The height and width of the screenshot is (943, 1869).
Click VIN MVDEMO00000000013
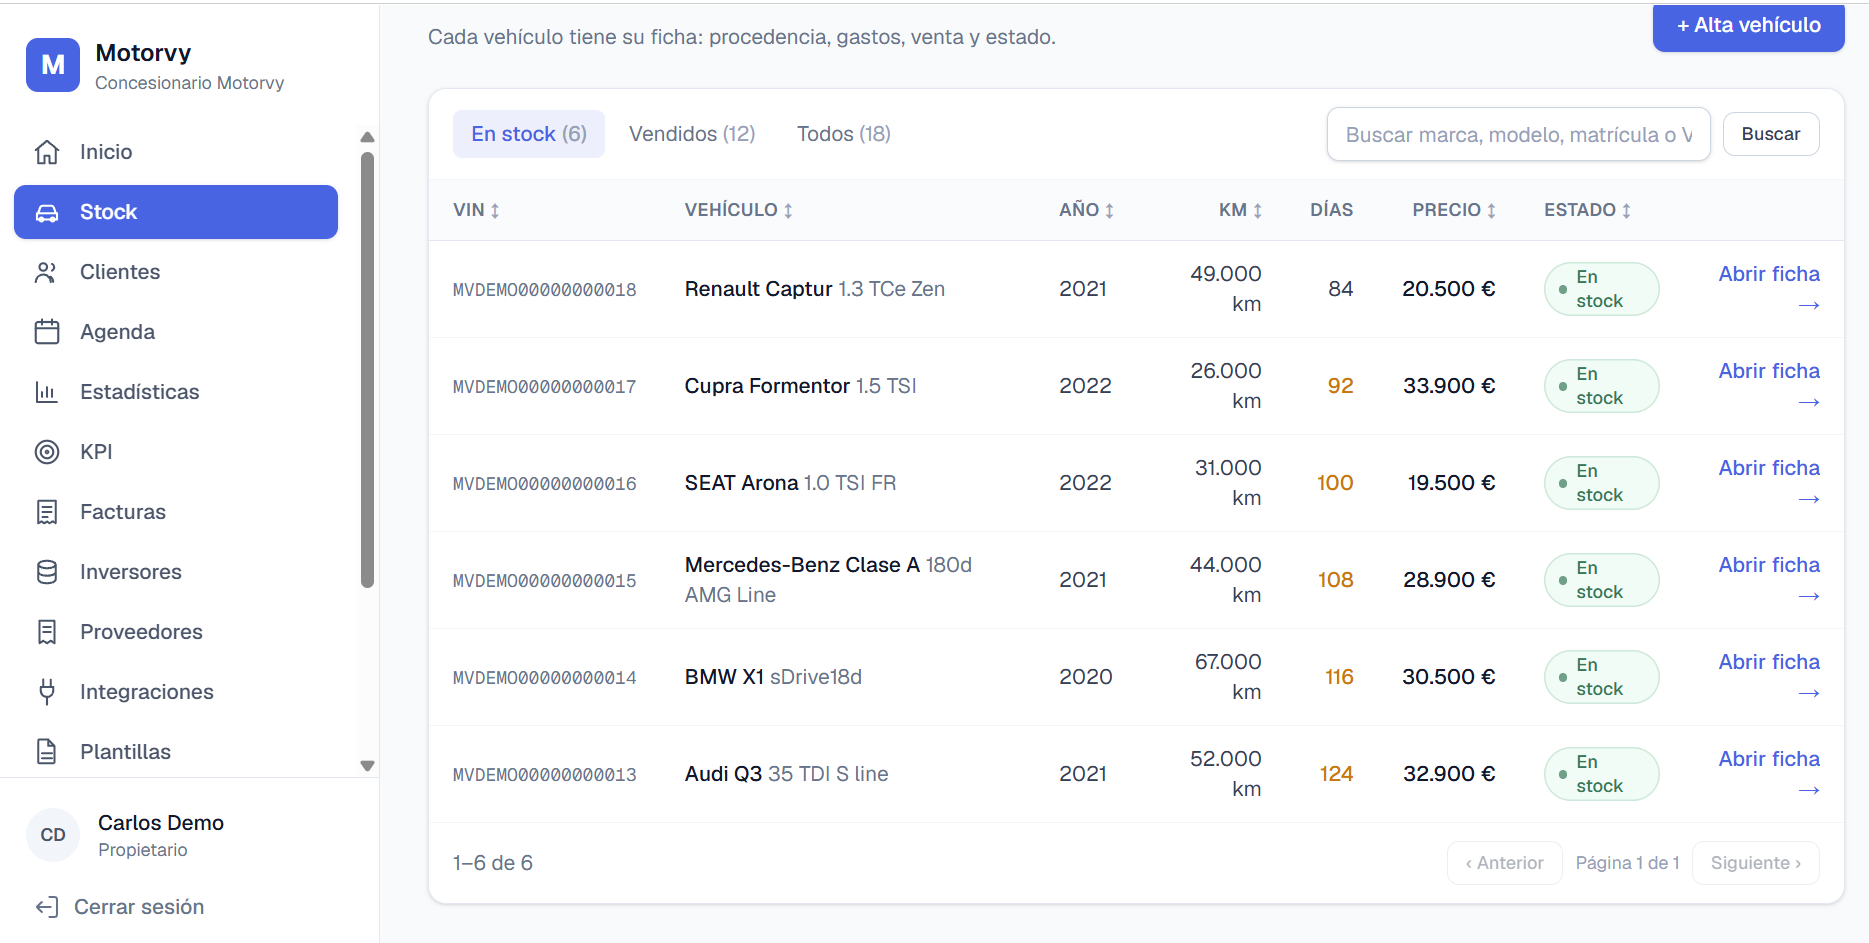[545, 775]
